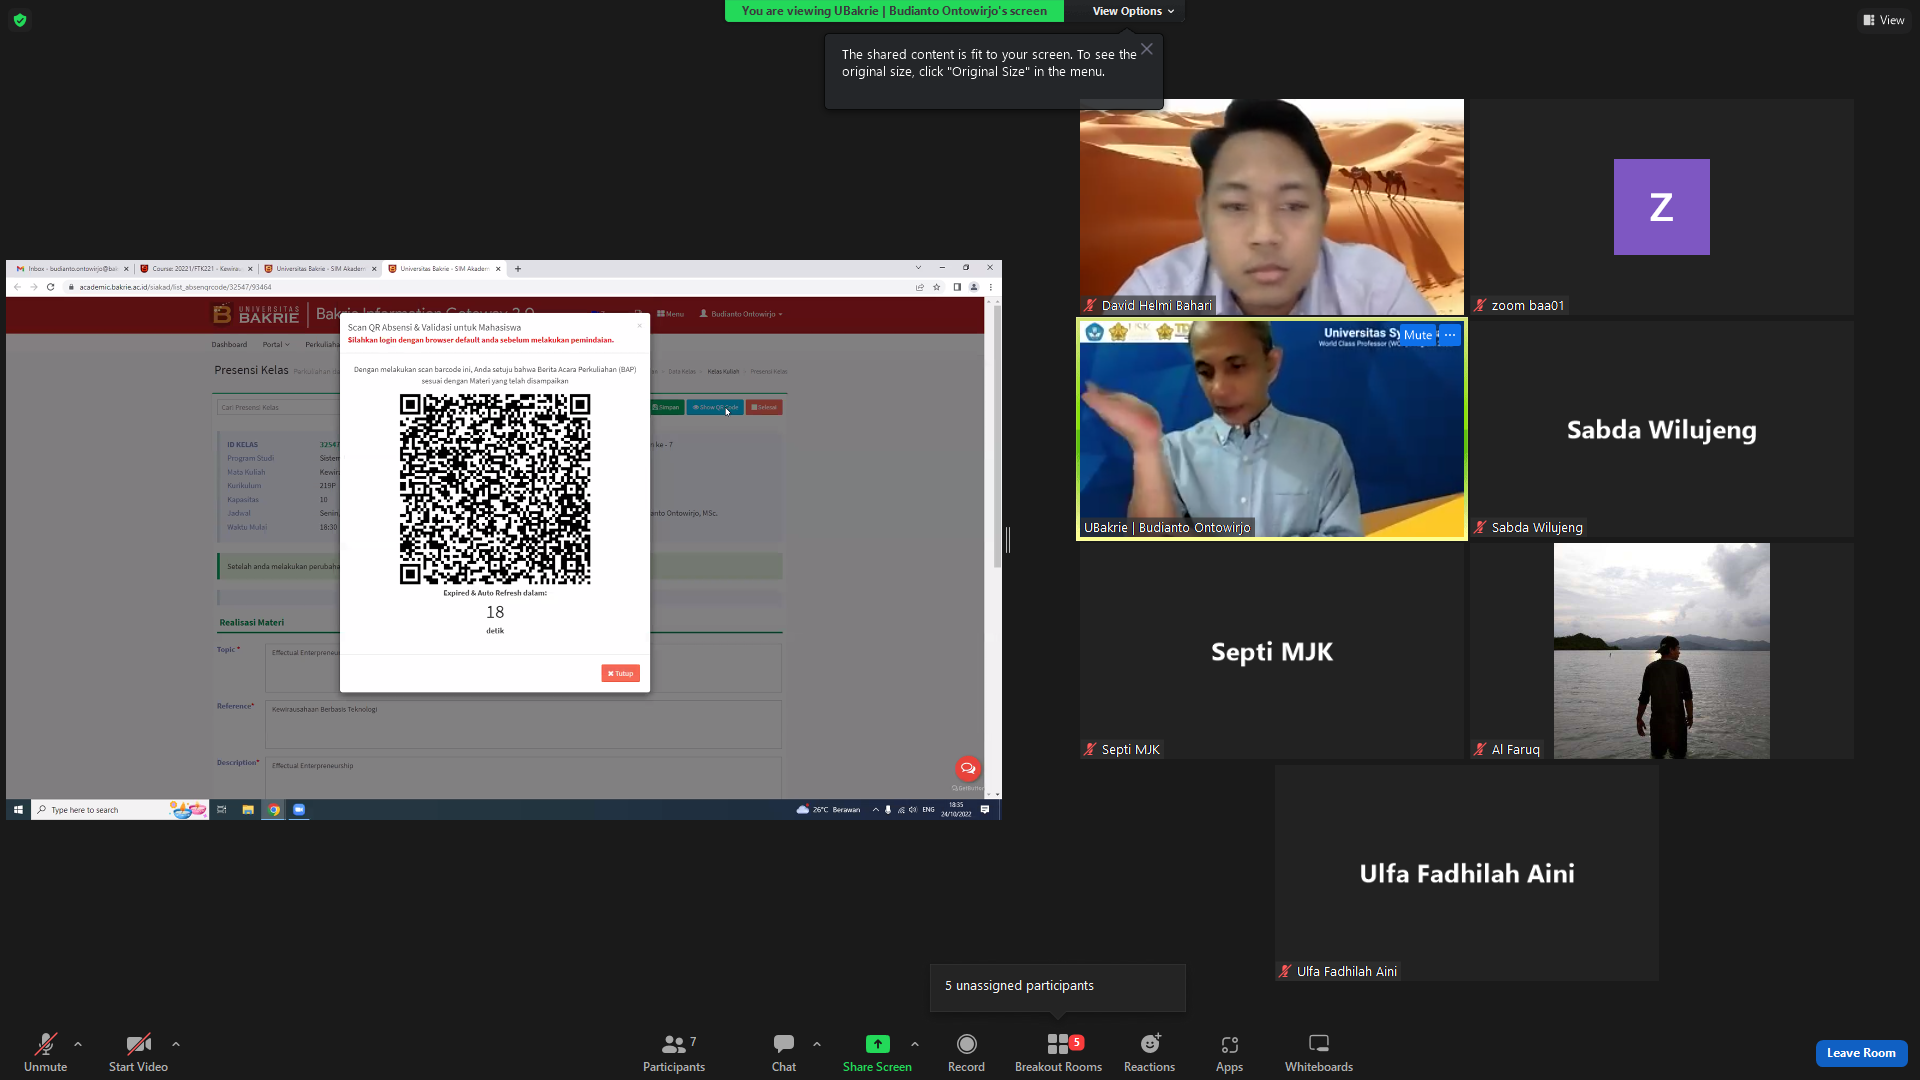
Task: Select Septi MJK's participant tile
Action: [1272, 651]
